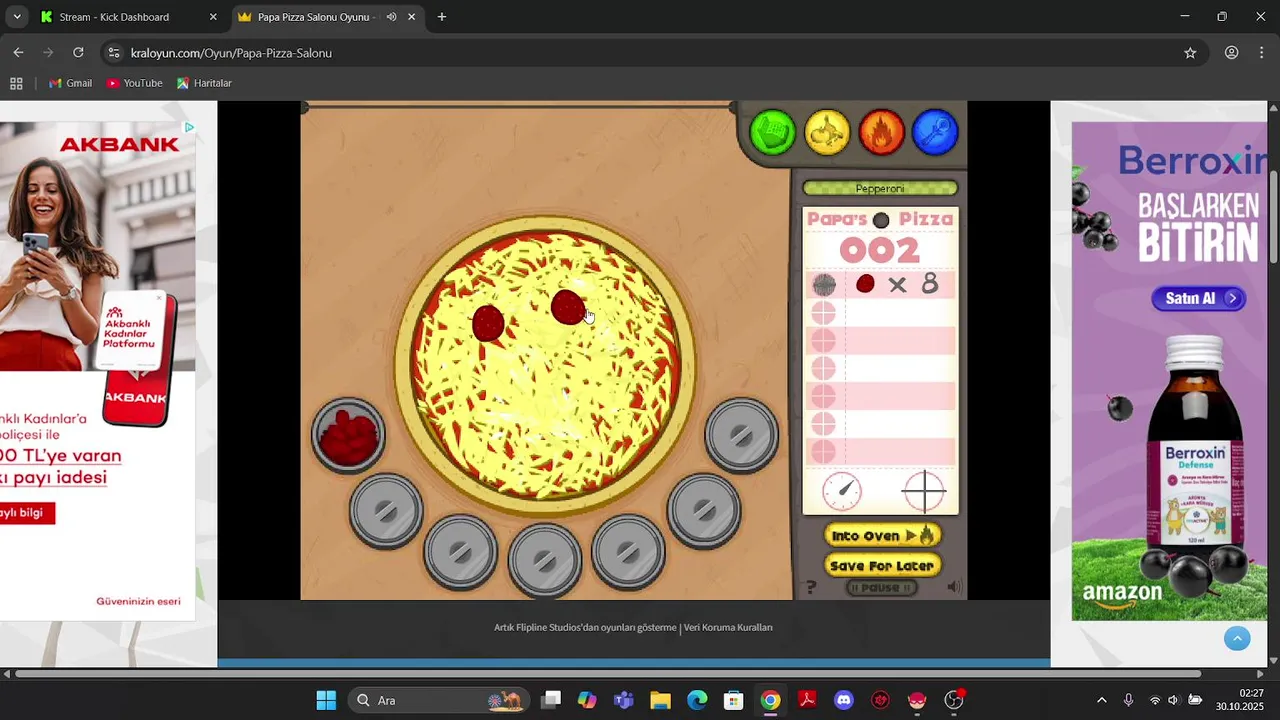This screenshot has height=720, width=1280.
Task: Open Microsoft Store from the taskbar
Action: point(734,700)
